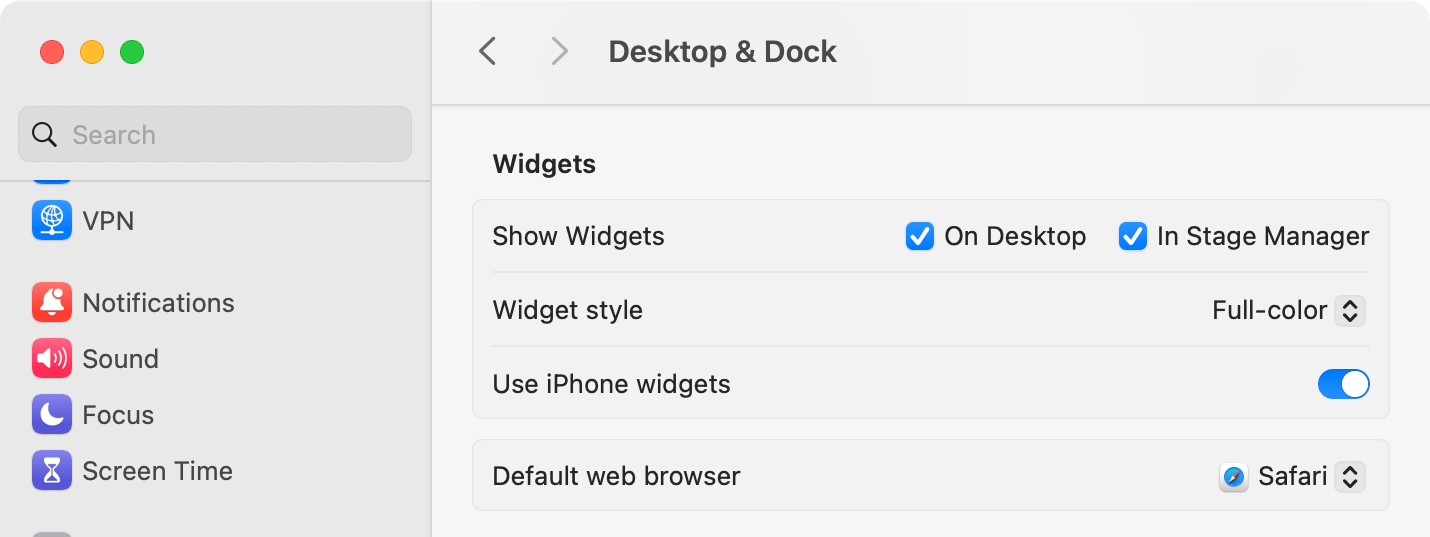Click inside the Search field
Image resolution: width=1430 pixels, height=537 pixels.
pos(230,135)
